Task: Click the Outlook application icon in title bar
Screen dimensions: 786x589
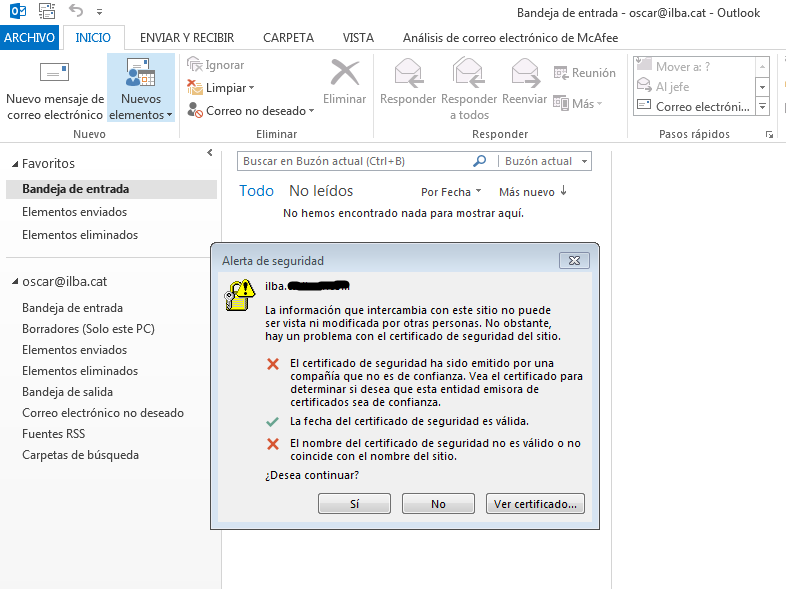Action: pyautogui.click(x=18, y=11)
